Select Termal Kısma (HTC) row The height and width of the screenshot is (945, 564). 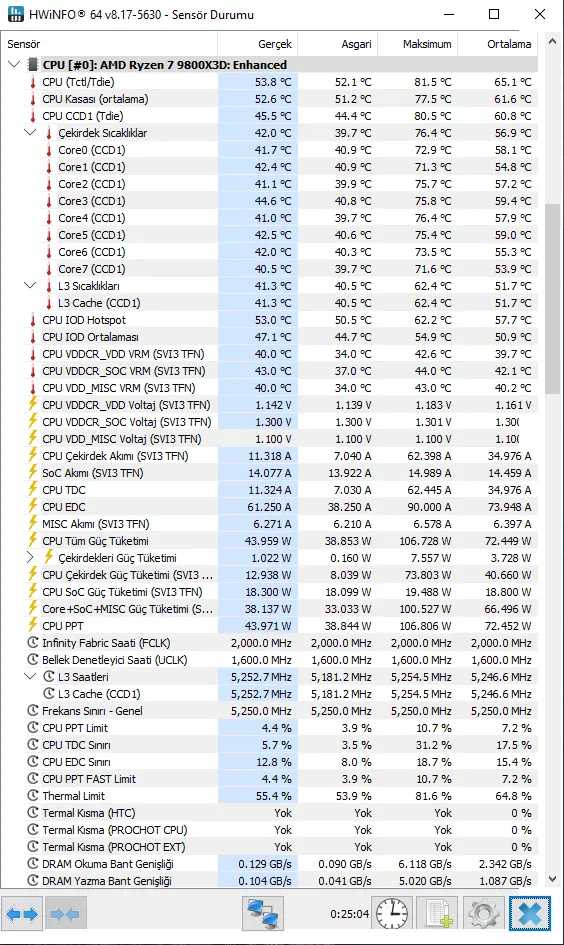269,813
